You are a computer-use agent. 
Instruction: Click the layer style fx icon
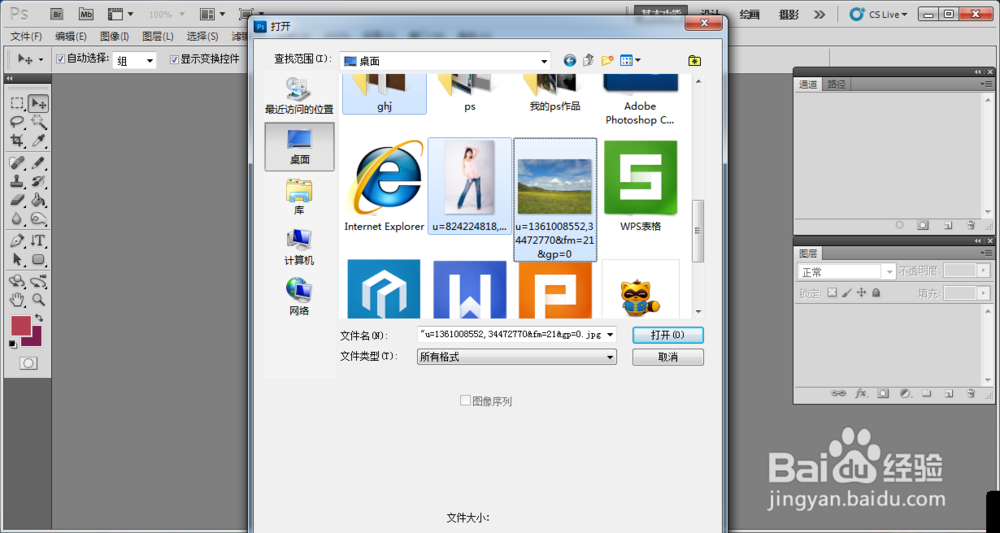coord(861,393)
